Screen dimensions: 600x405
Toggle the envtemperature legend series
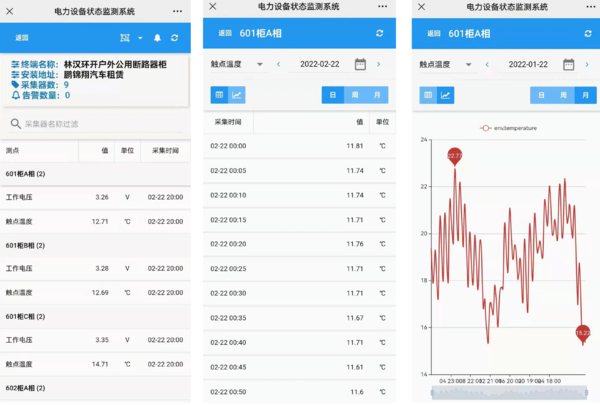coord(509,128)
